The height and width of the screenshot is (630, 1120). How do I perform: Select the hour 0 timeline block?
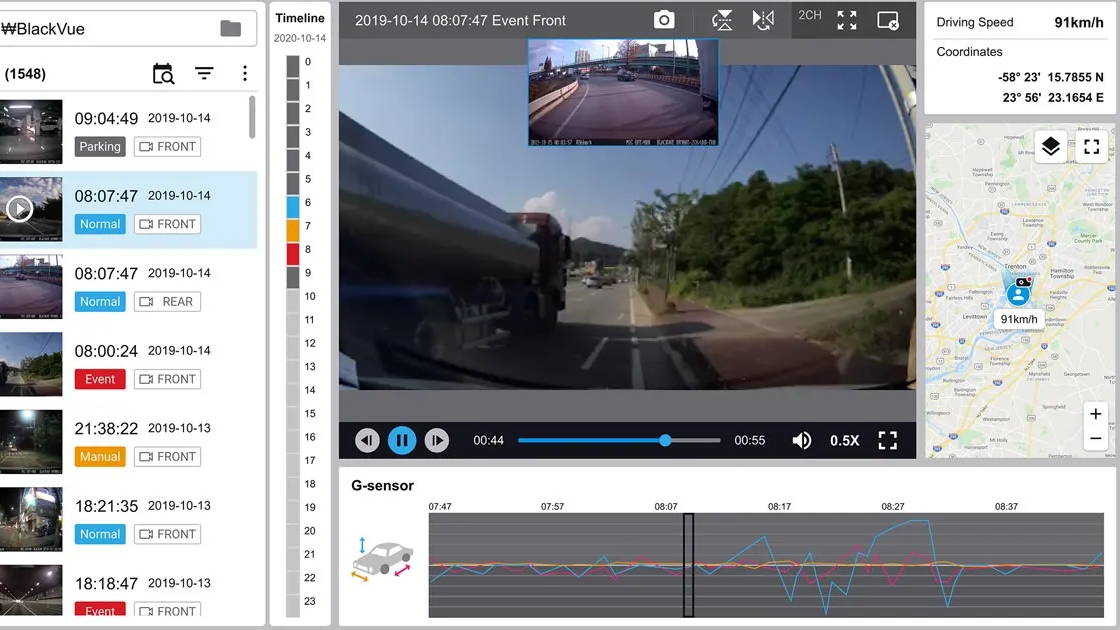click(293, 66)
